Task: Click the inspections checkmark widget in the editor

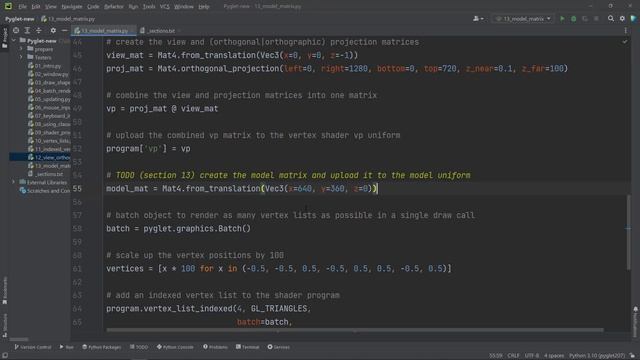Action: [624, 42]
